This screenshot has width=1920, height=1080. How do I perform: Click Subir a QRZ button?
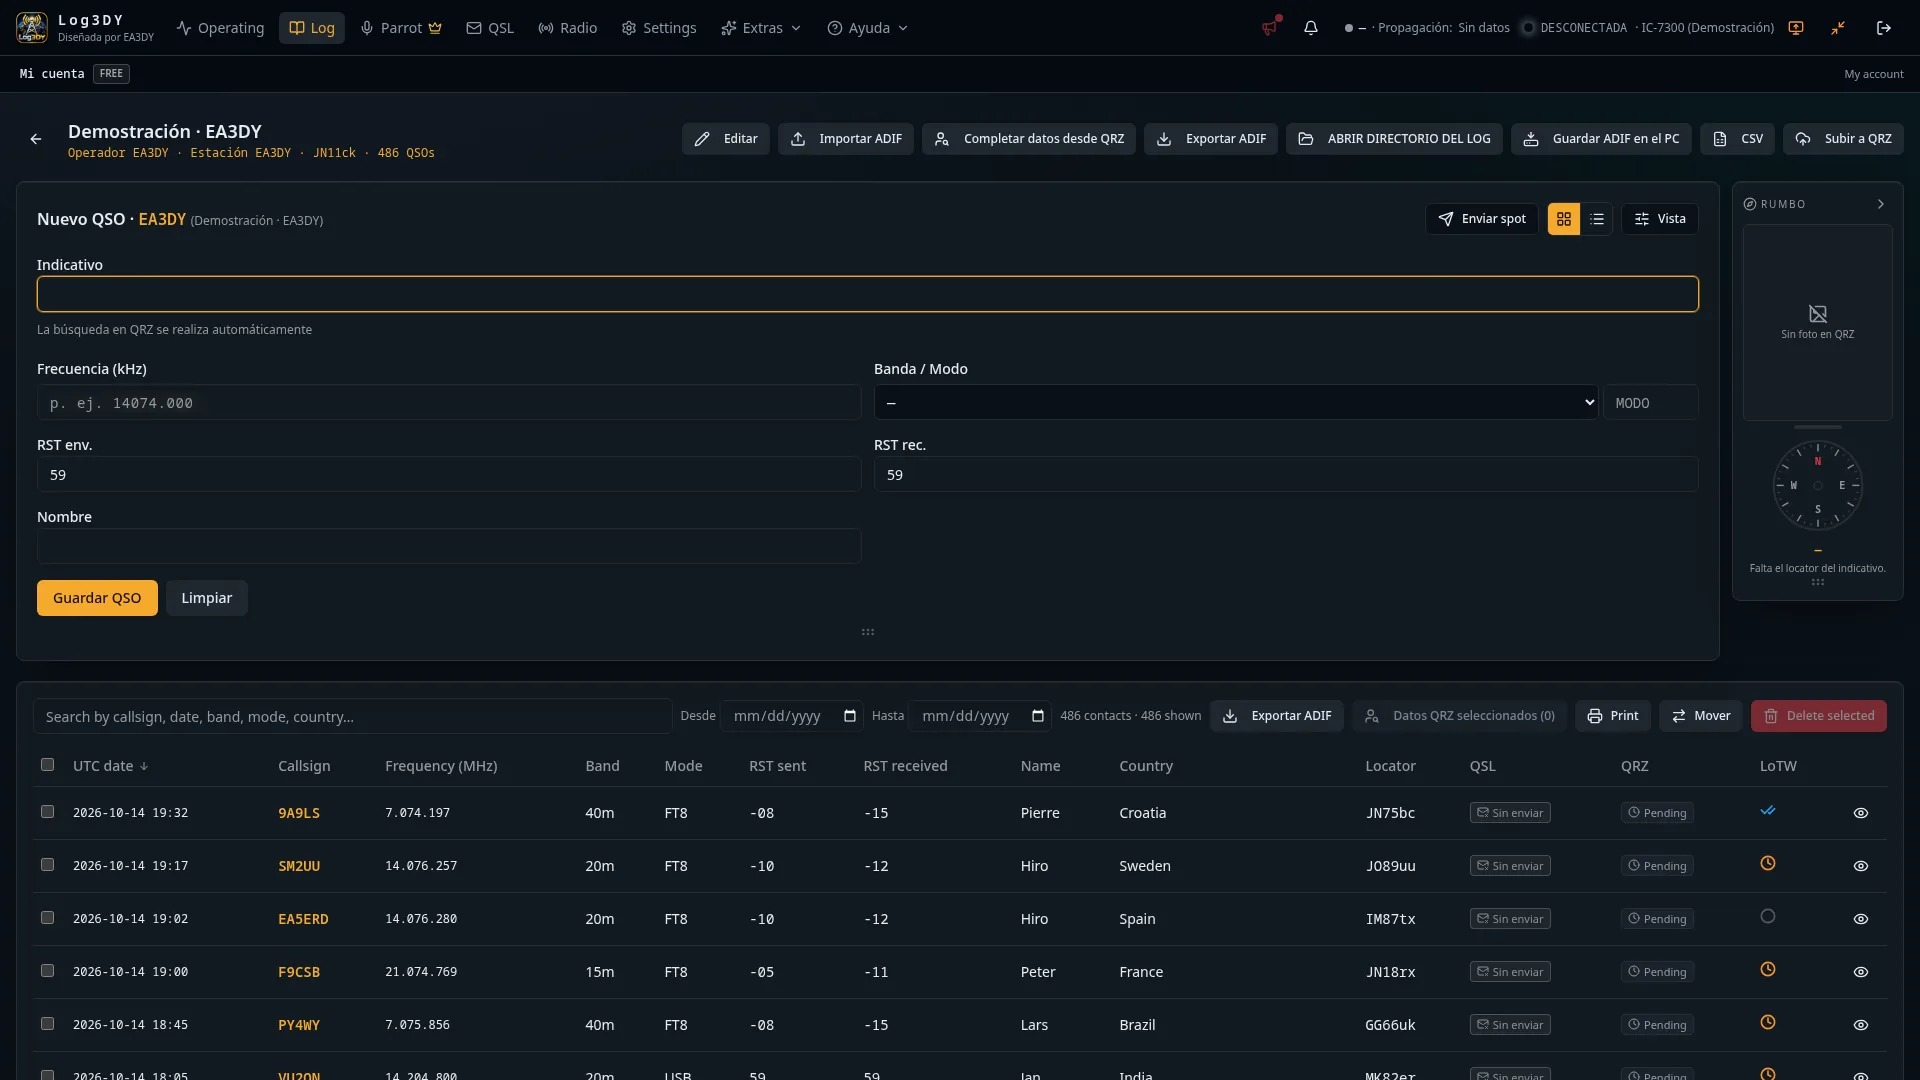coord(1843,139)
